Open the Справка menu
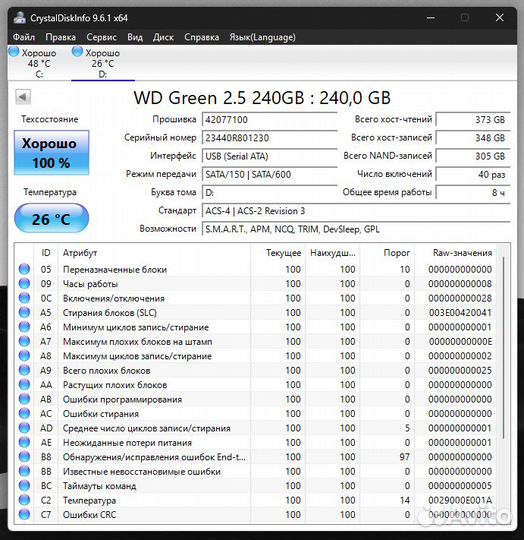This screenshot has height=540, width=524. coord(201,37)
